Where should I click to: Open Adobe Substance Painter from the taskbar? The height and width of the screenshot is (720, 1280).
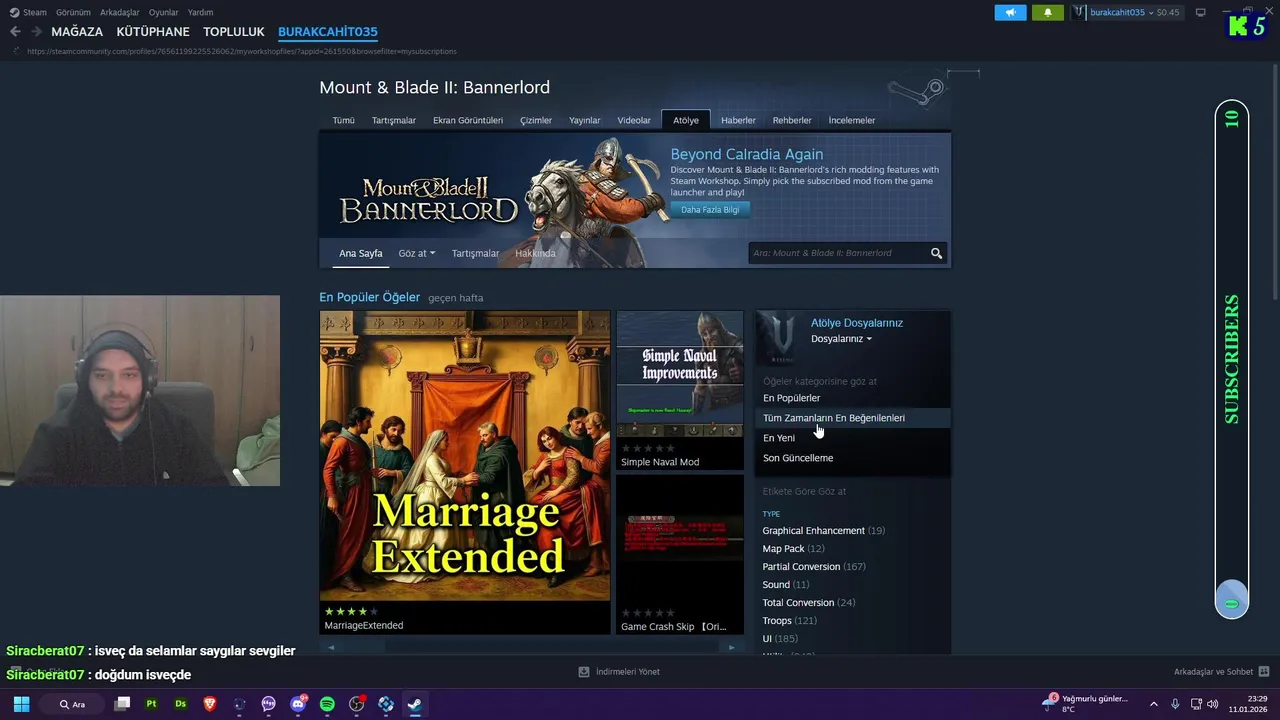point(151,704)
